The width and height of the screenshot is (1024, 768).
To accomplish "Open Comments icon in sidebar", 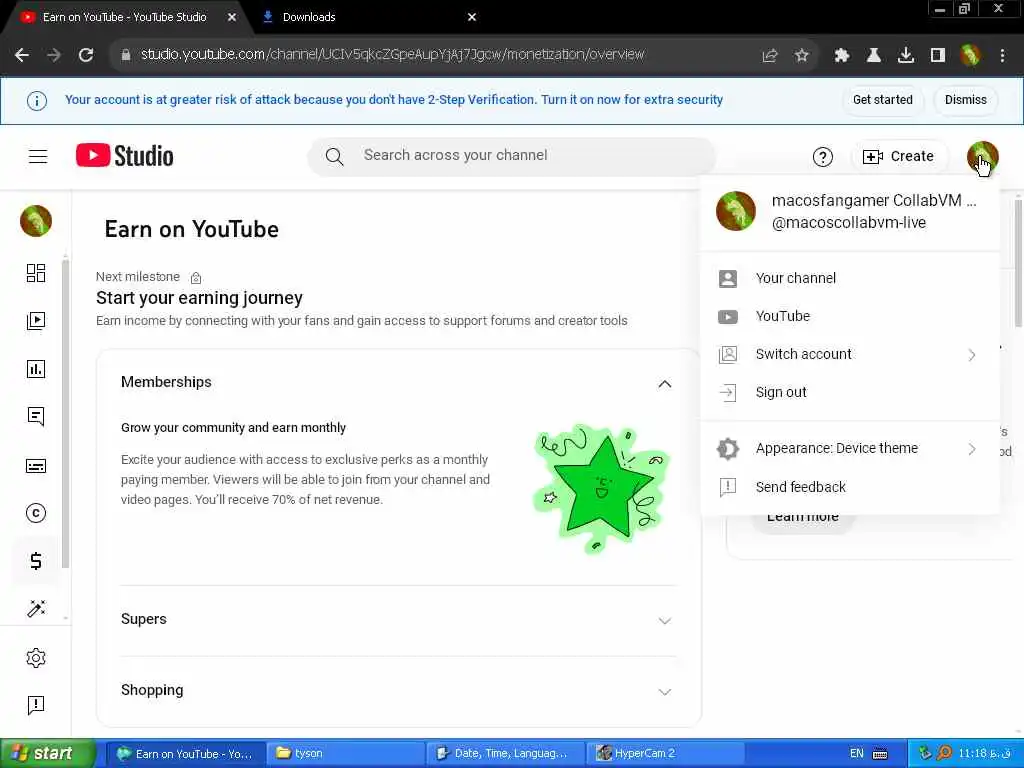I will click(36, 417).
